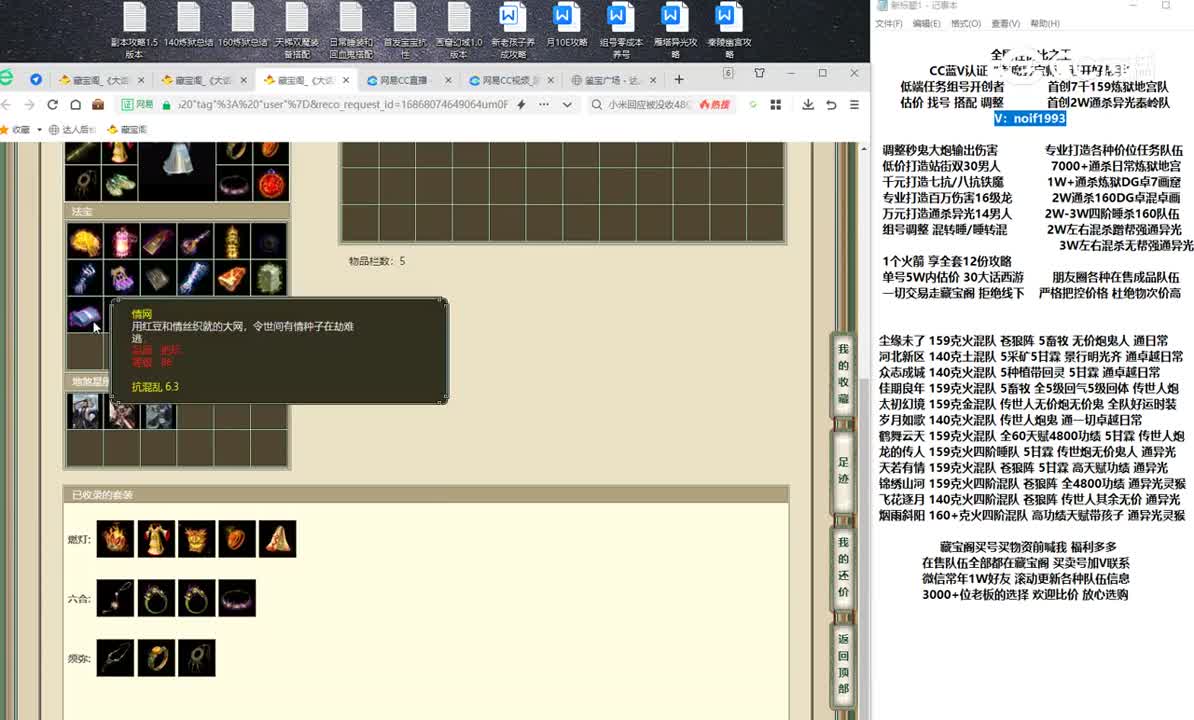Open the browser hamburger main menu

tap(854, 104)
